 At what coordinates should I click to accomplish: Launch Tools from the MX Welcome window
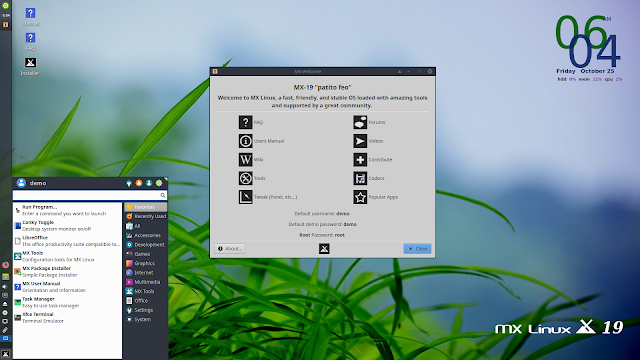click(245, 178)
